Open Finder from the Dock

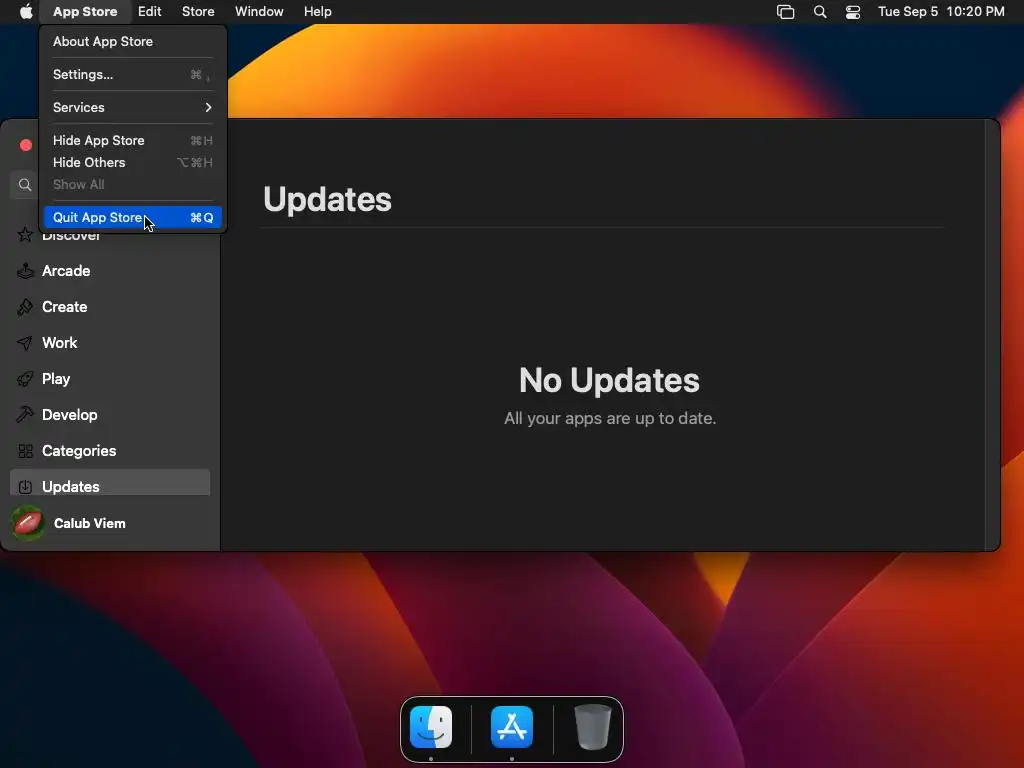coord(431,727)
